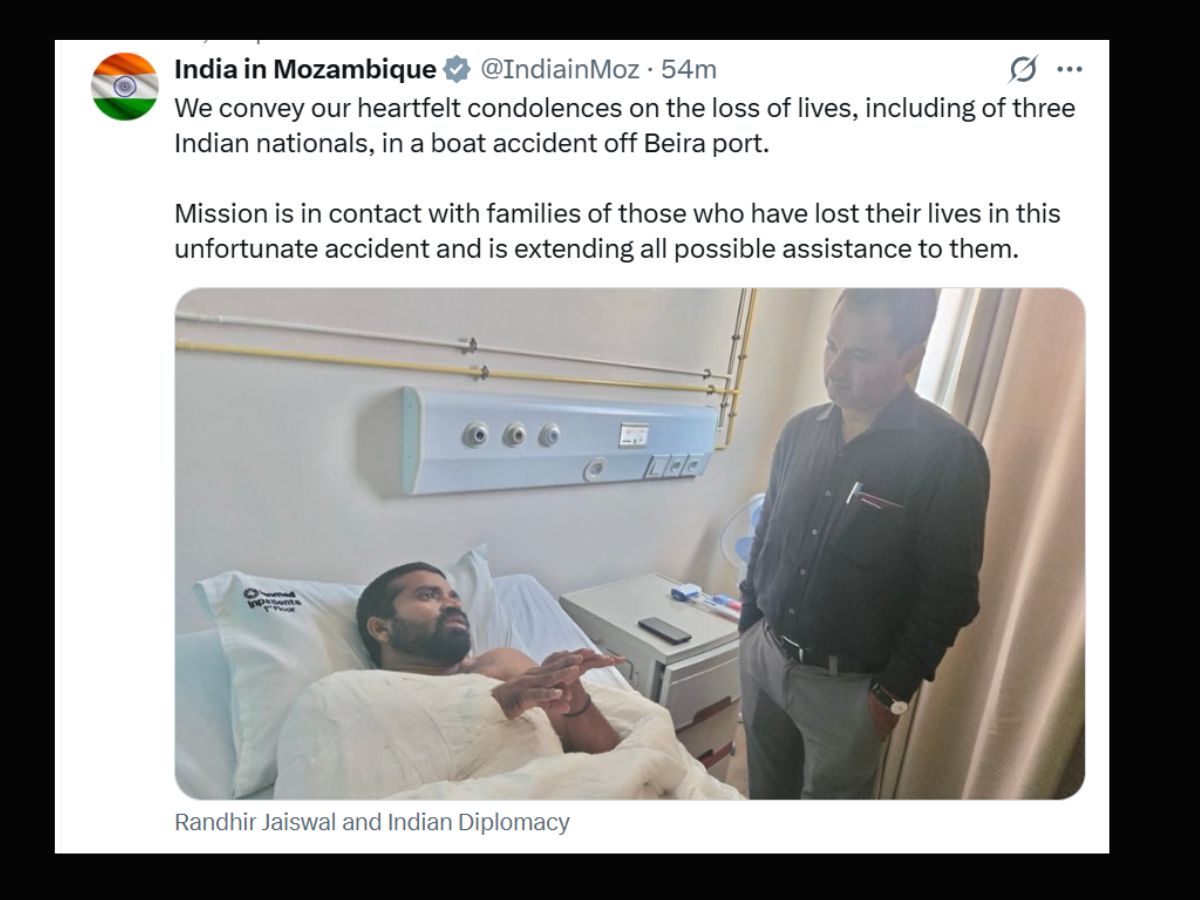Open the tweet via the 54m timestamp
1200x900 pixels.
(x=690, y=70)
